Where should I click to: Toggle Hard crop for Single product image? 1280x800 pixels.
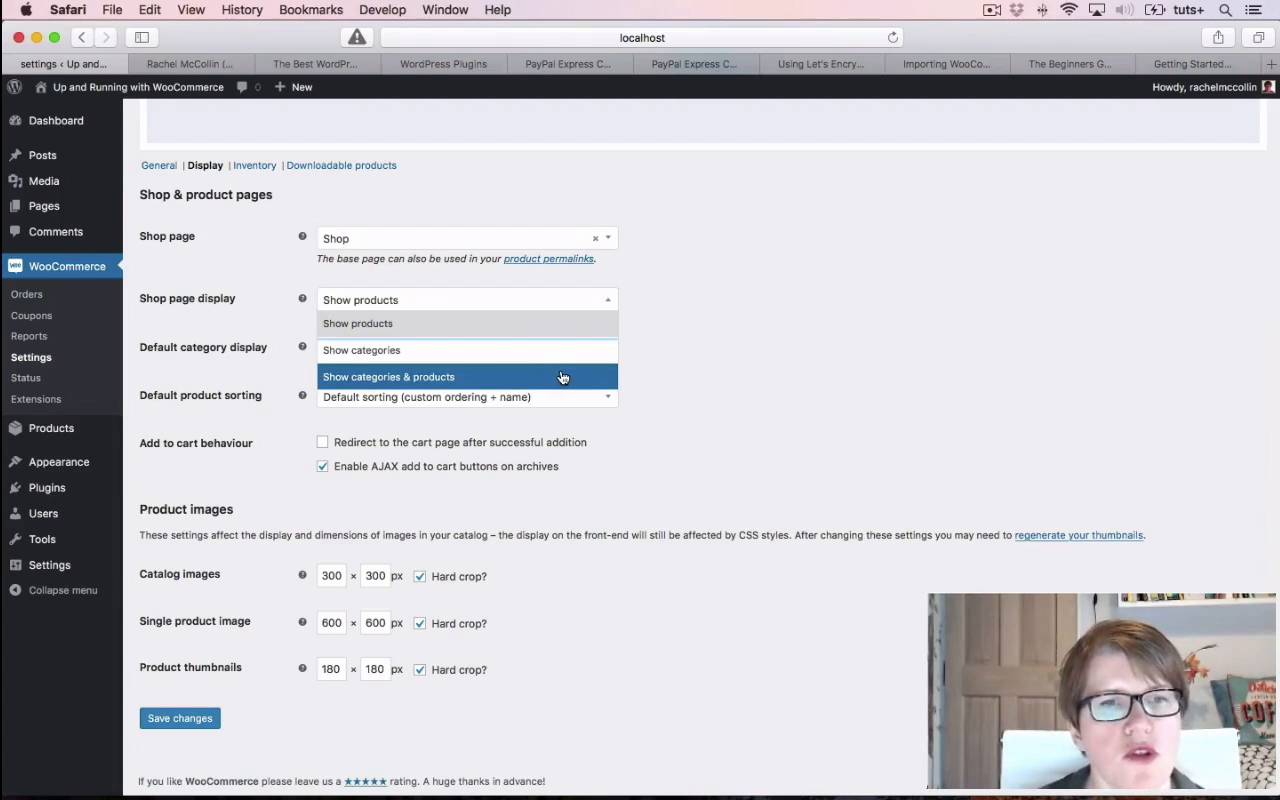[420, 623]
